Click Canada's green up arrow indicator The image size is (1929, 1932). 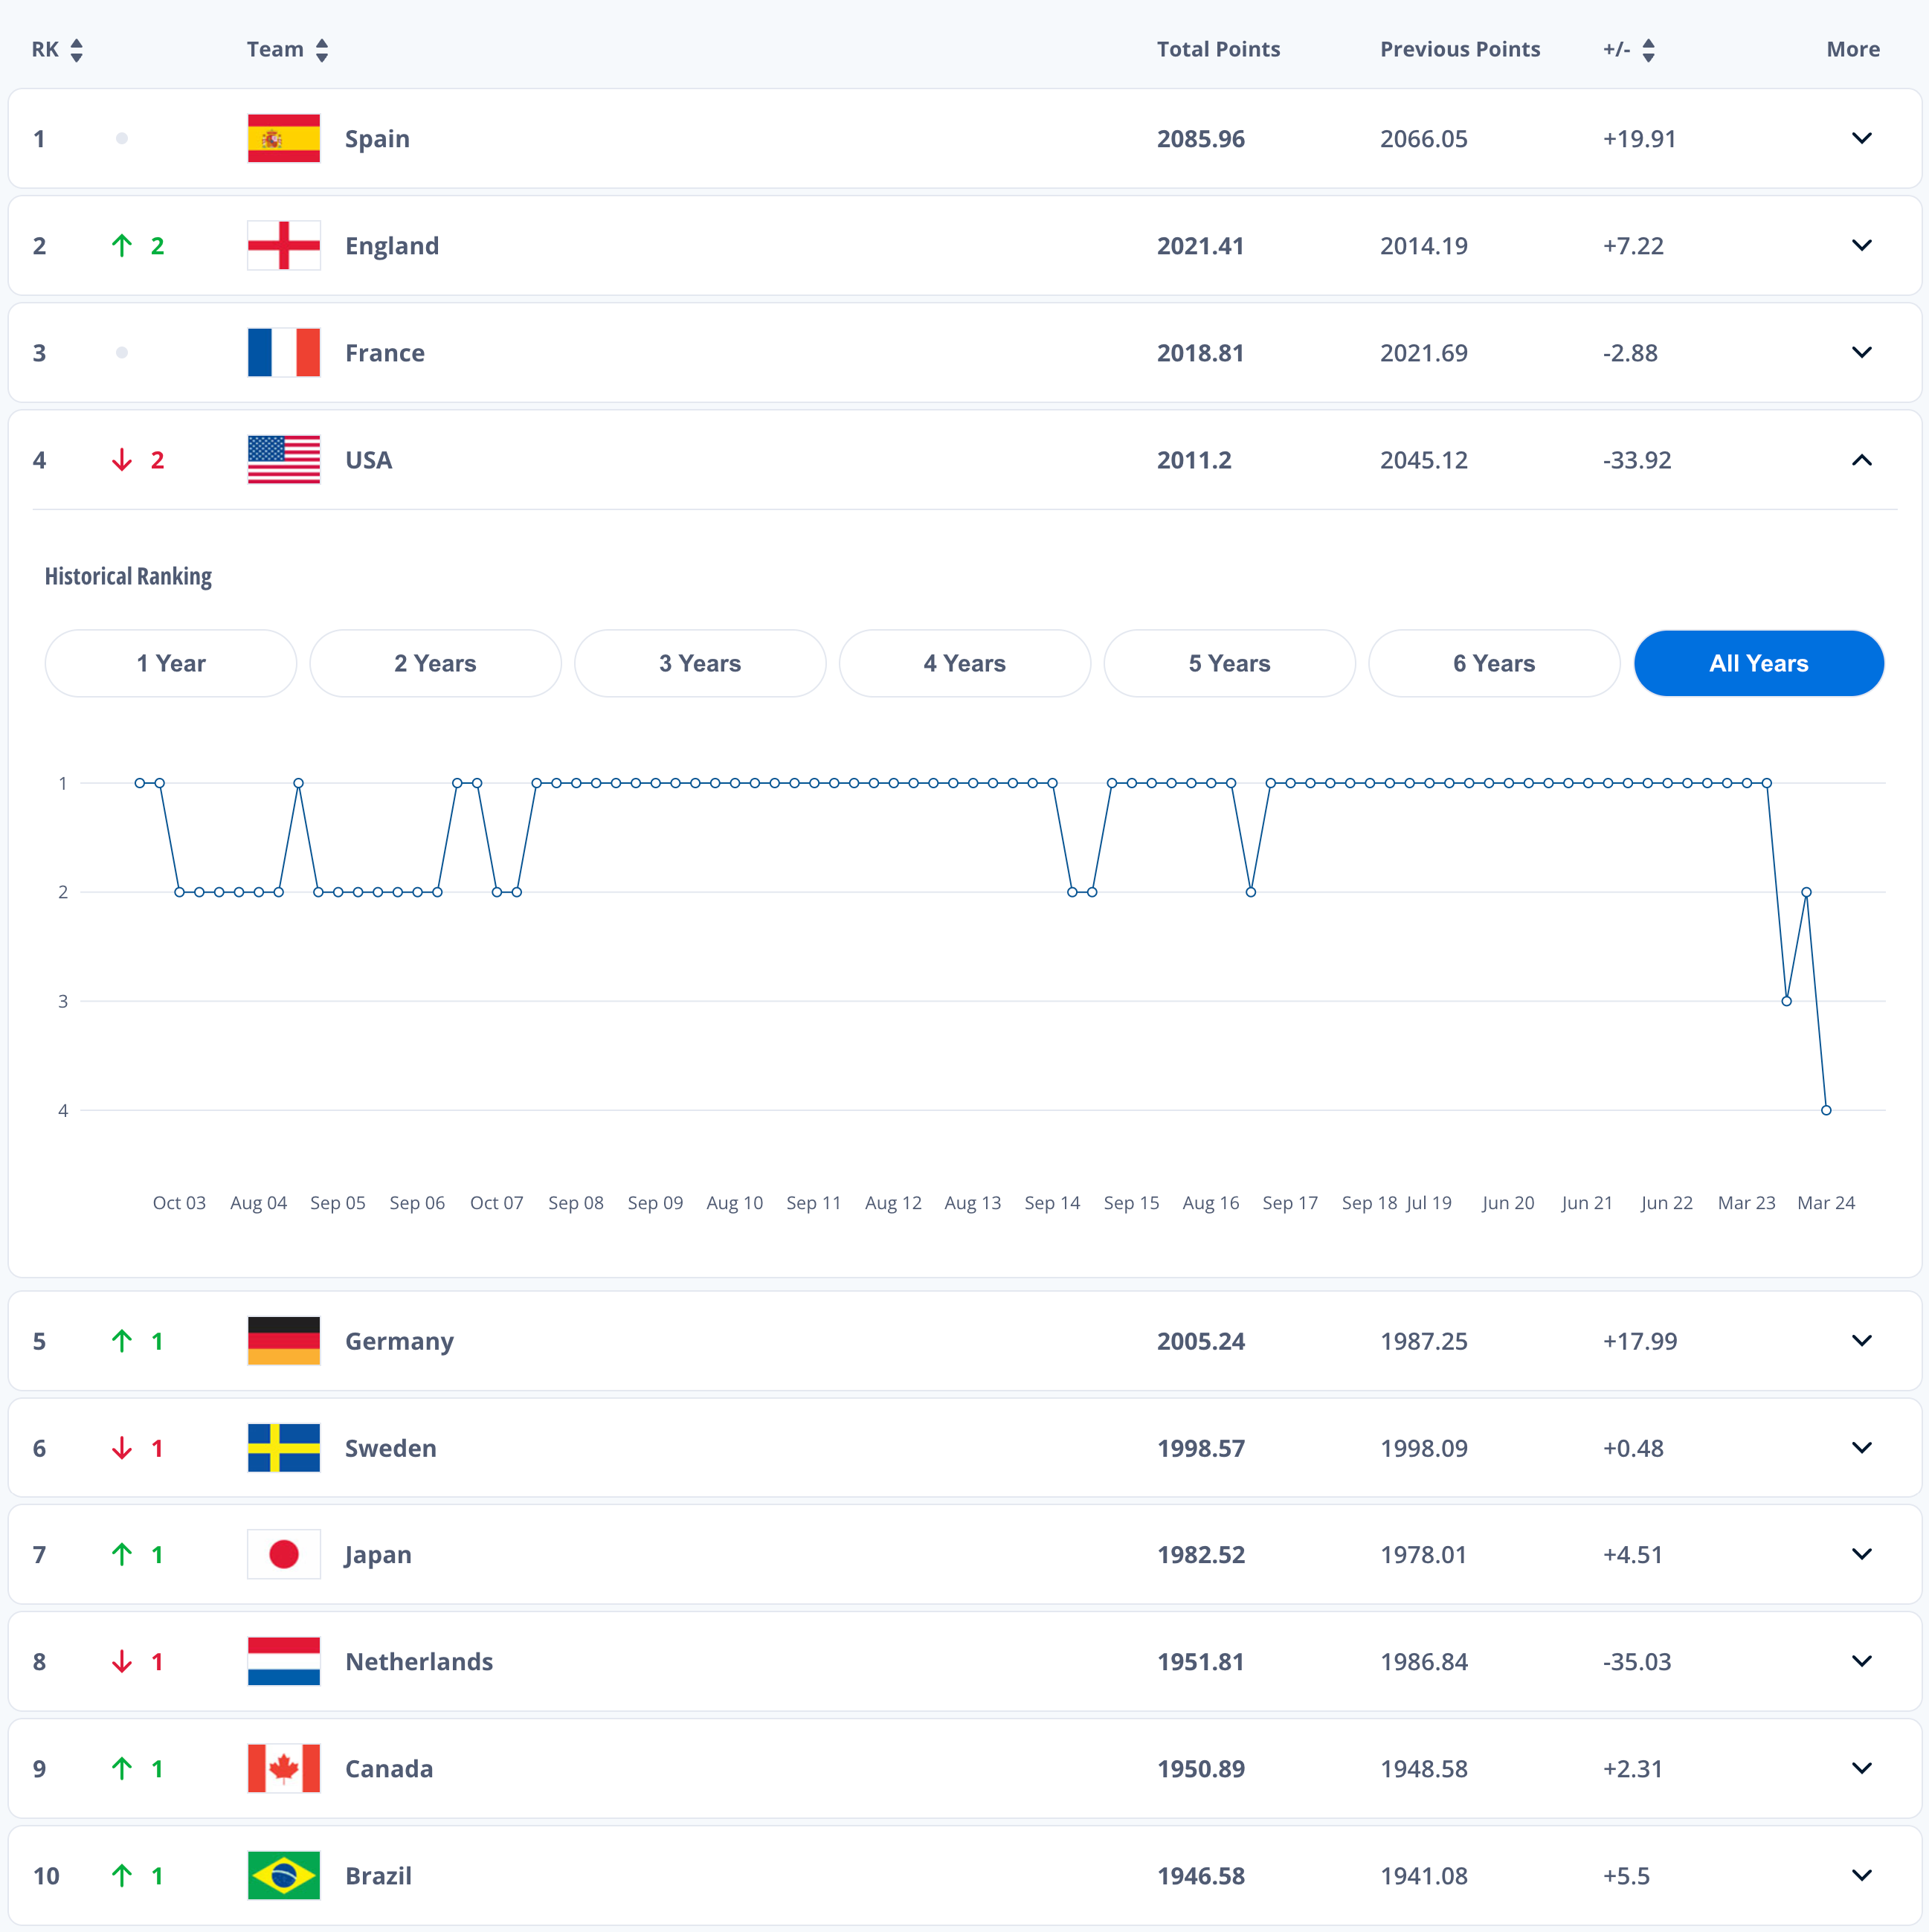click(122, 1768)
